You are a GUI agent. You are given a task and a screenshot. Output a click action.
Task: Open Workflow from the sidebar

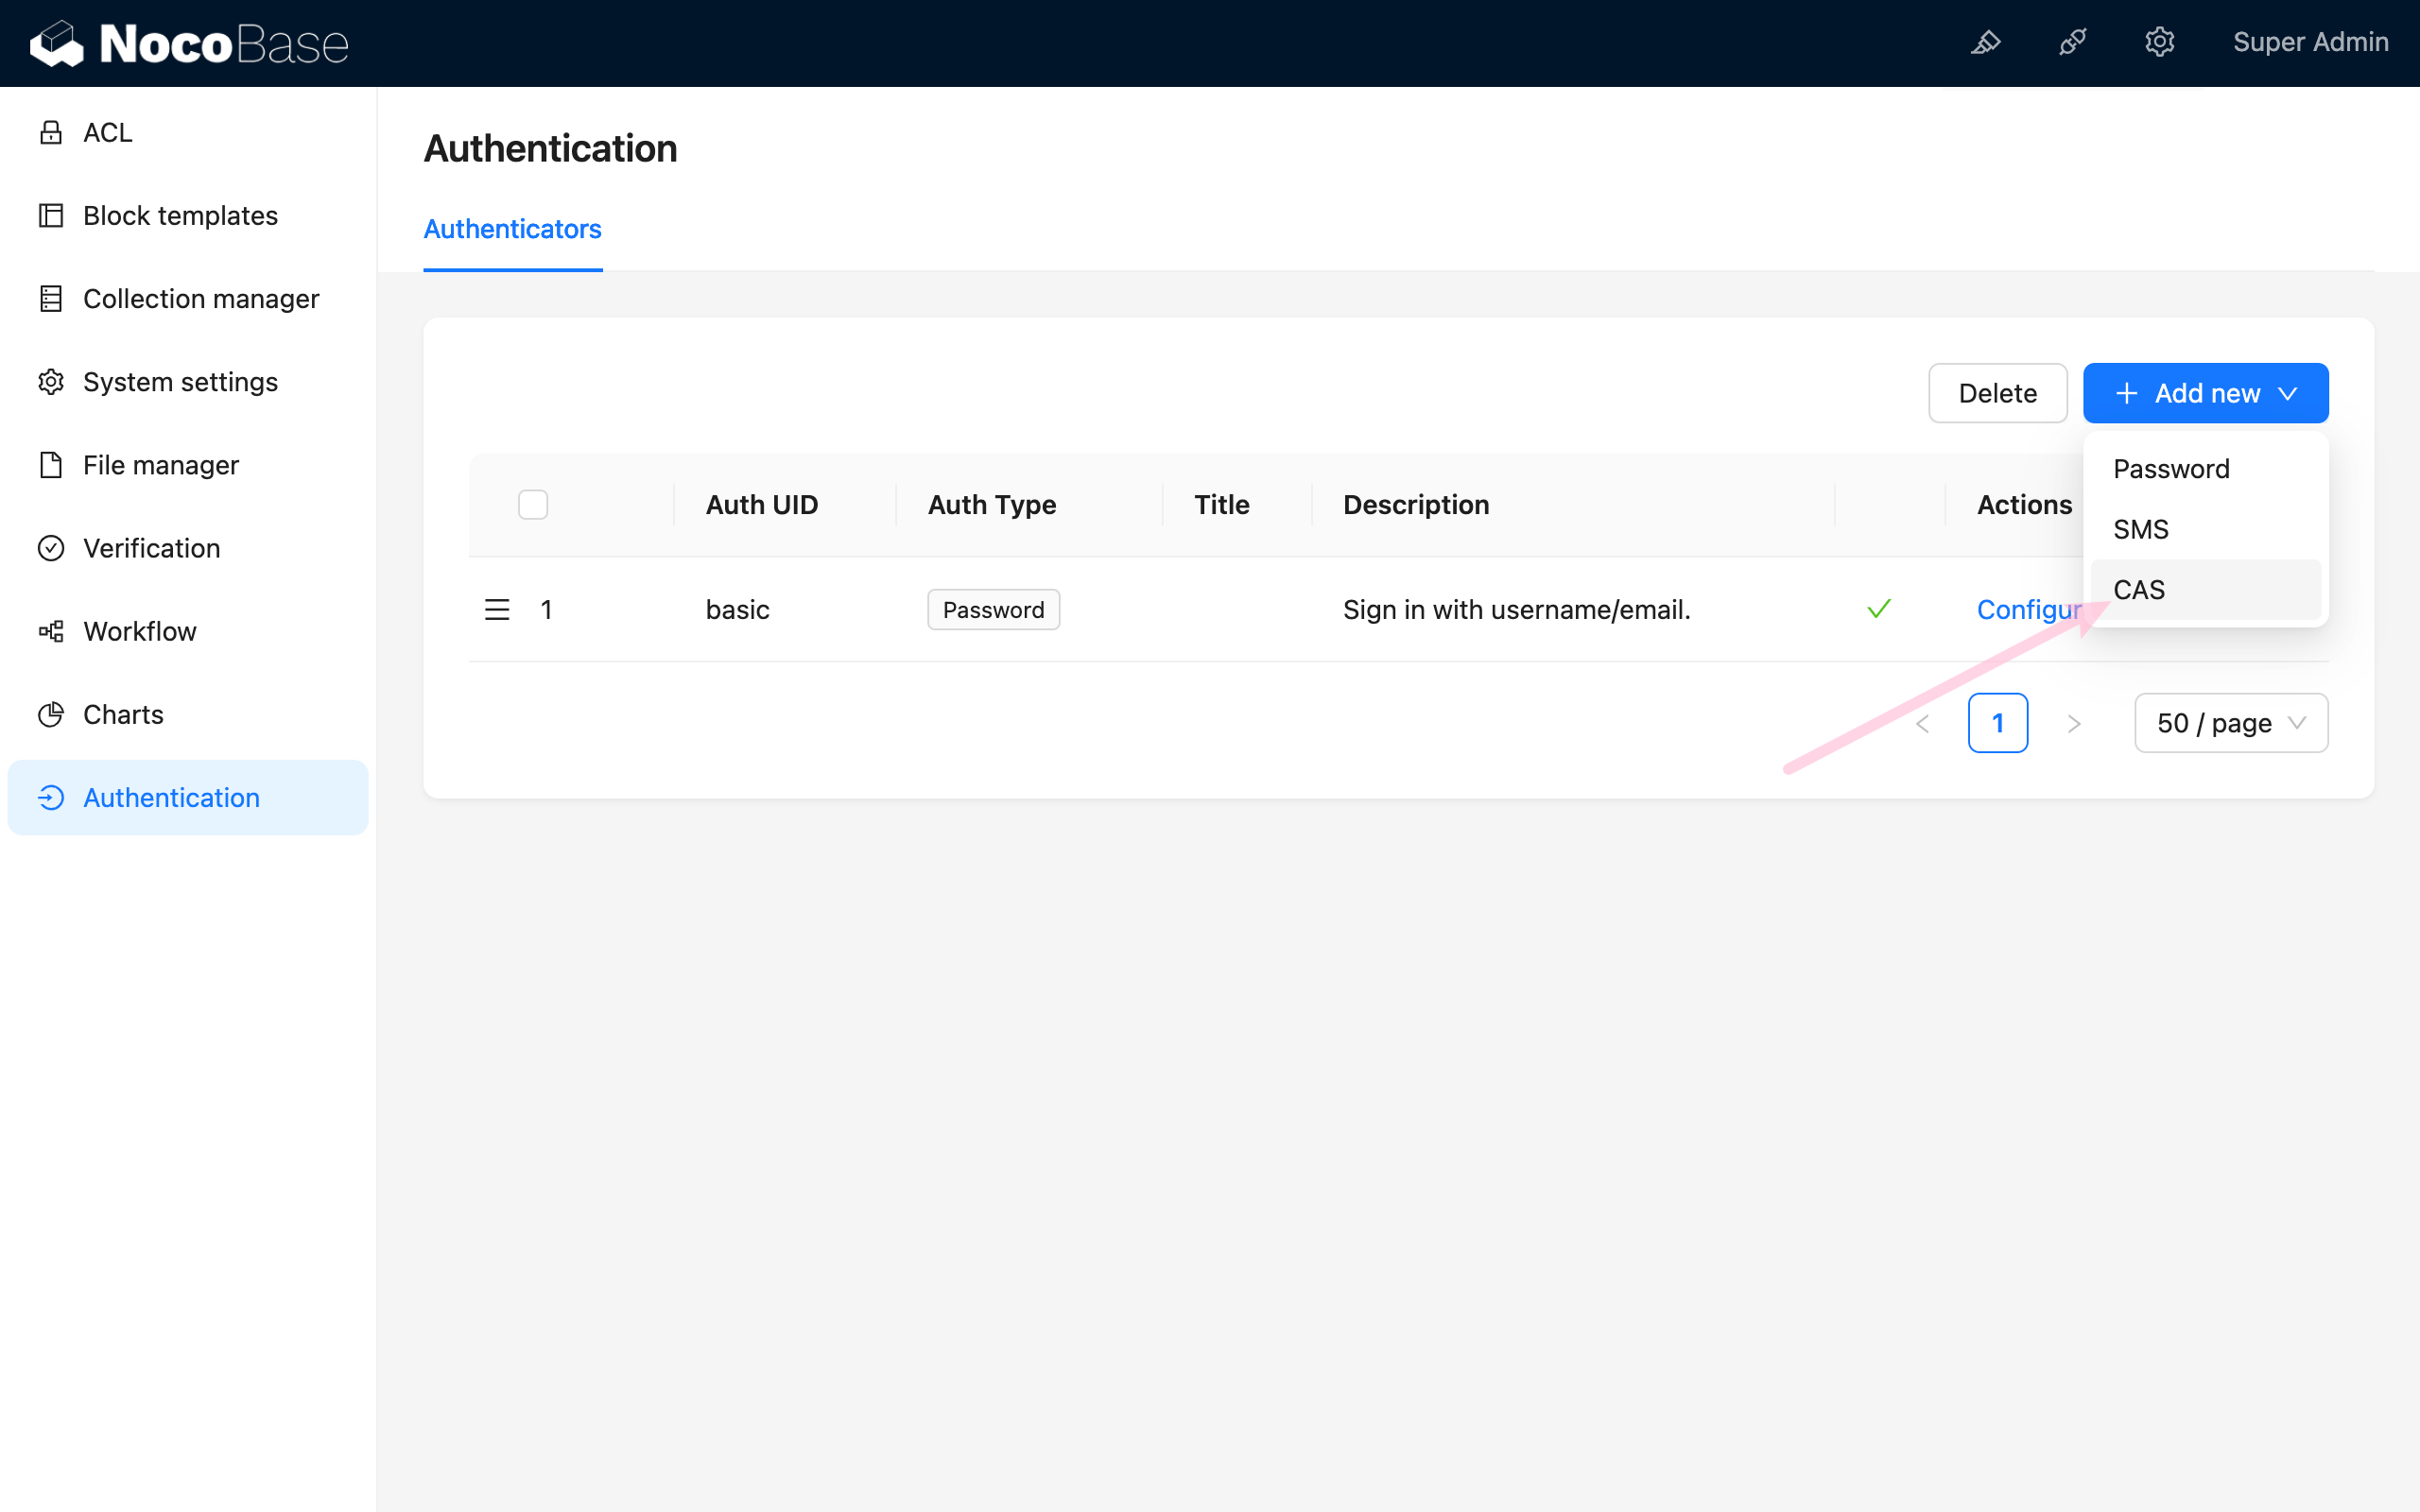pyautogui.click(x=139, y=631)
